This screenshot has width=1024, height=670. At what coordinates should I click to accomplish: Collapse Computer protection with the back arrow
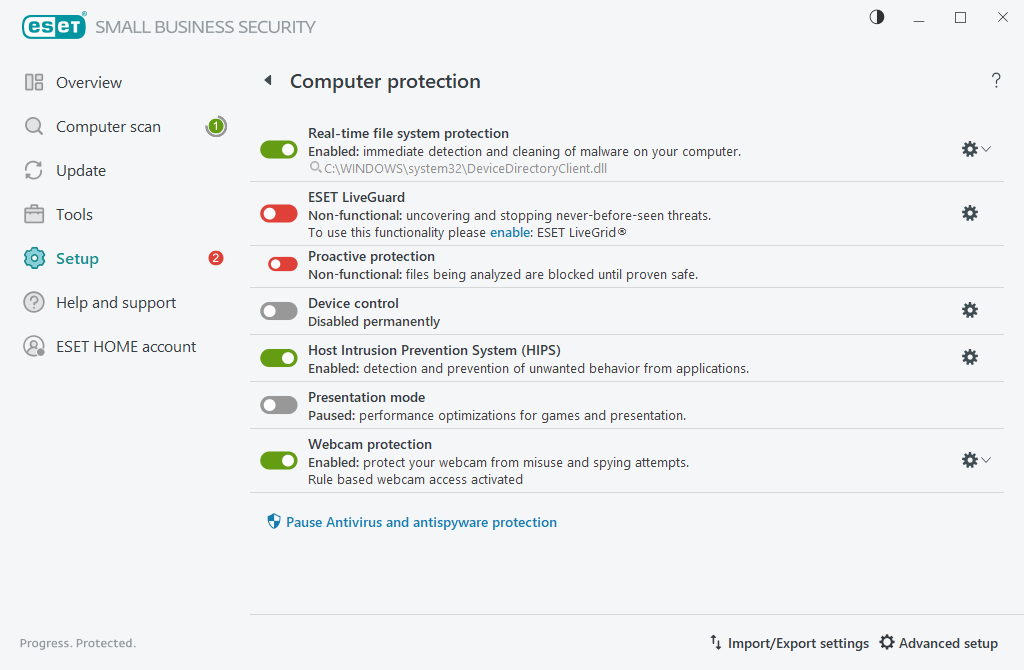[268, 81]
